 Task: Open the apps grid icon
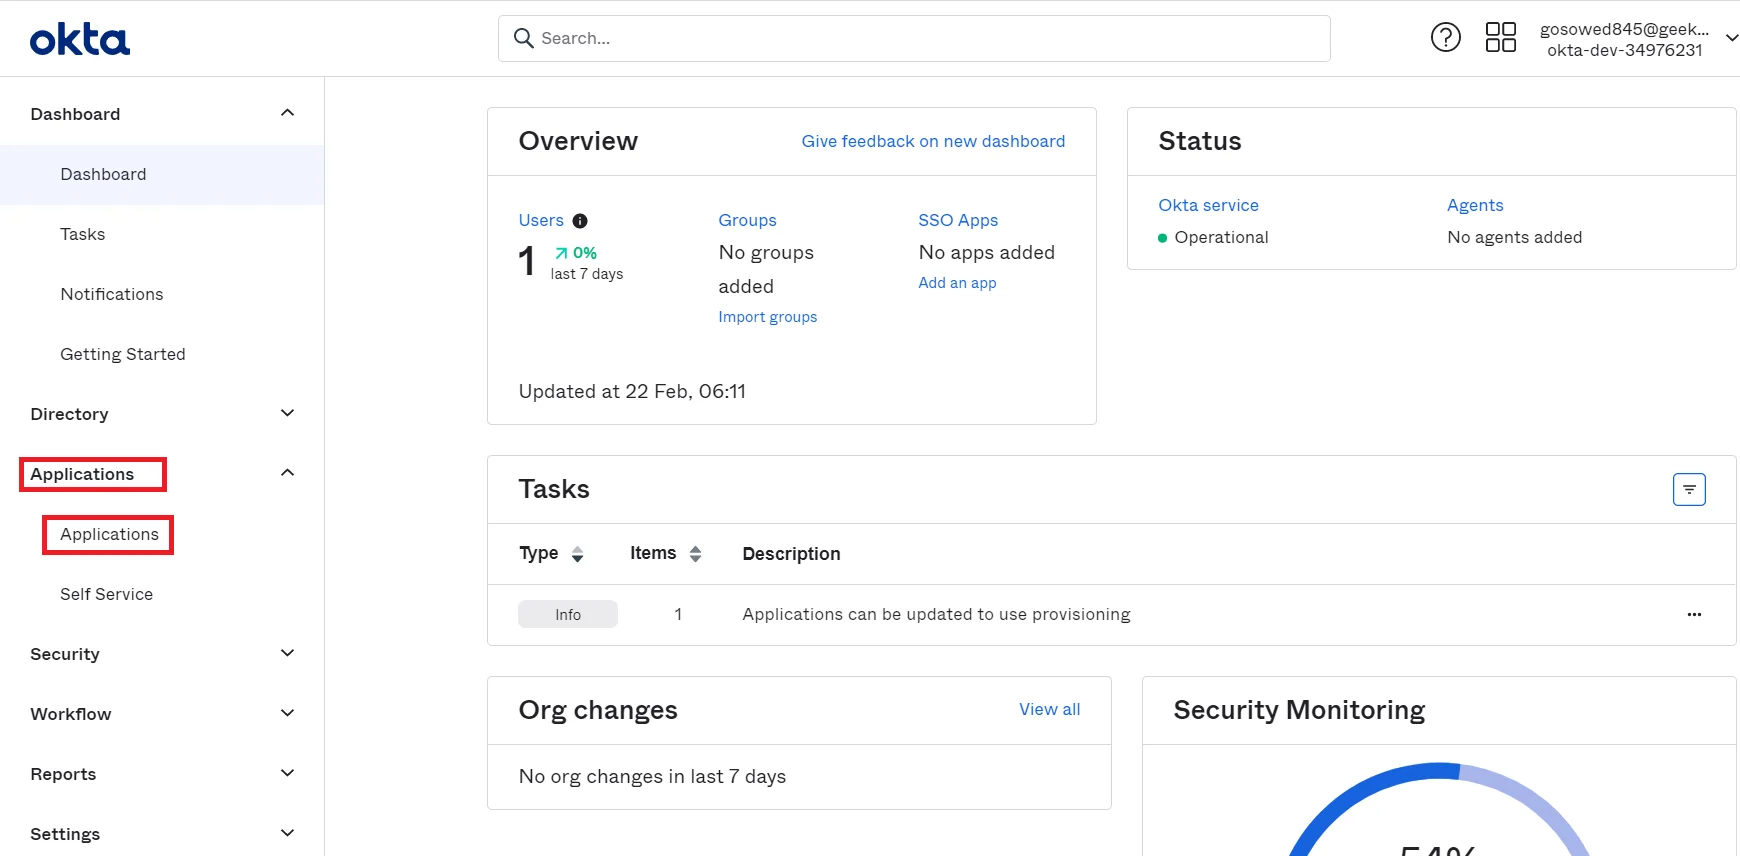pyautogui.click(x=1500, y=38)
